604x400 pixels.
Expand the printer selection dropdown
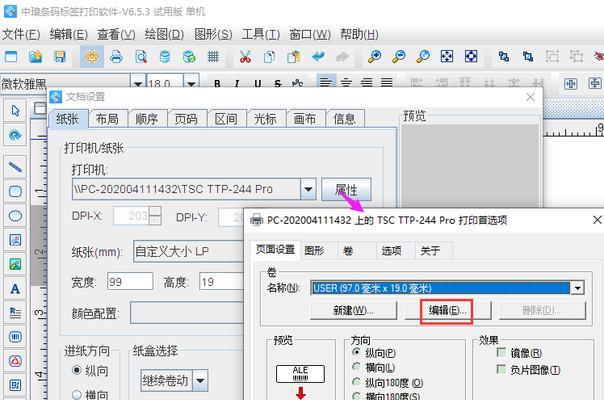pyautogui.click(x=308, y=189)
